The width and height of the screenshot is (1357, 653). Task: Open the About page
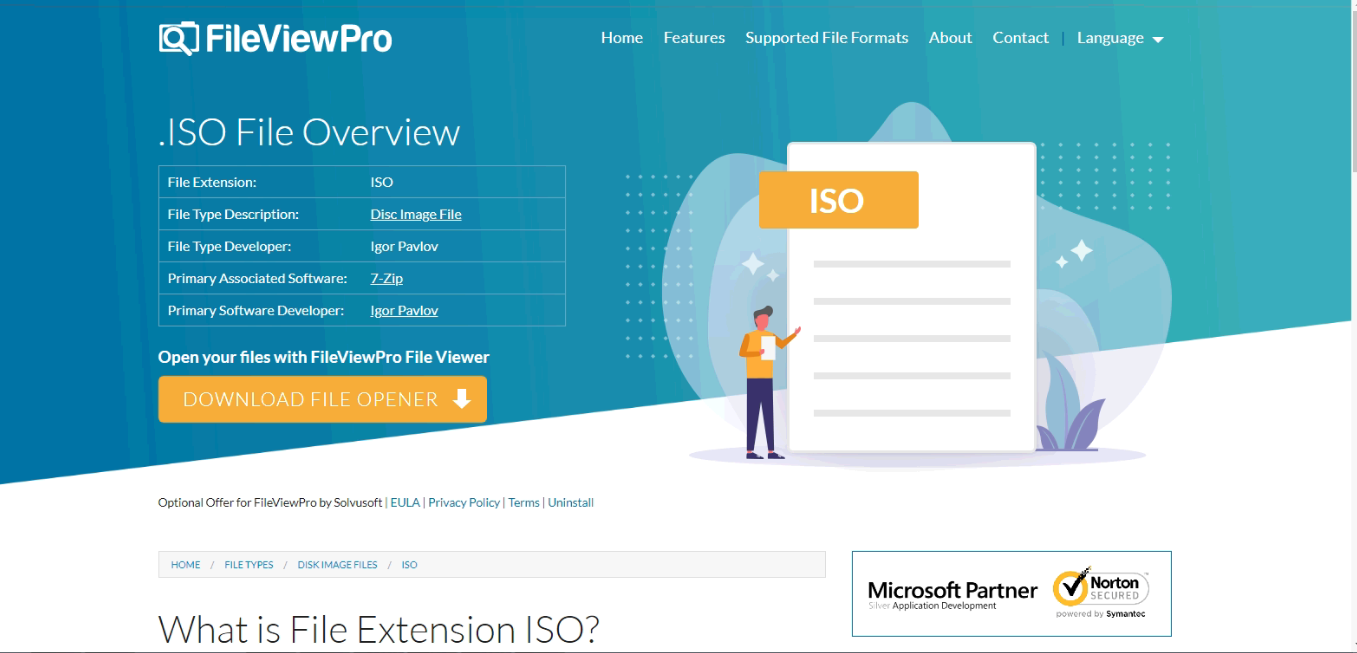(x=950, y=38)
